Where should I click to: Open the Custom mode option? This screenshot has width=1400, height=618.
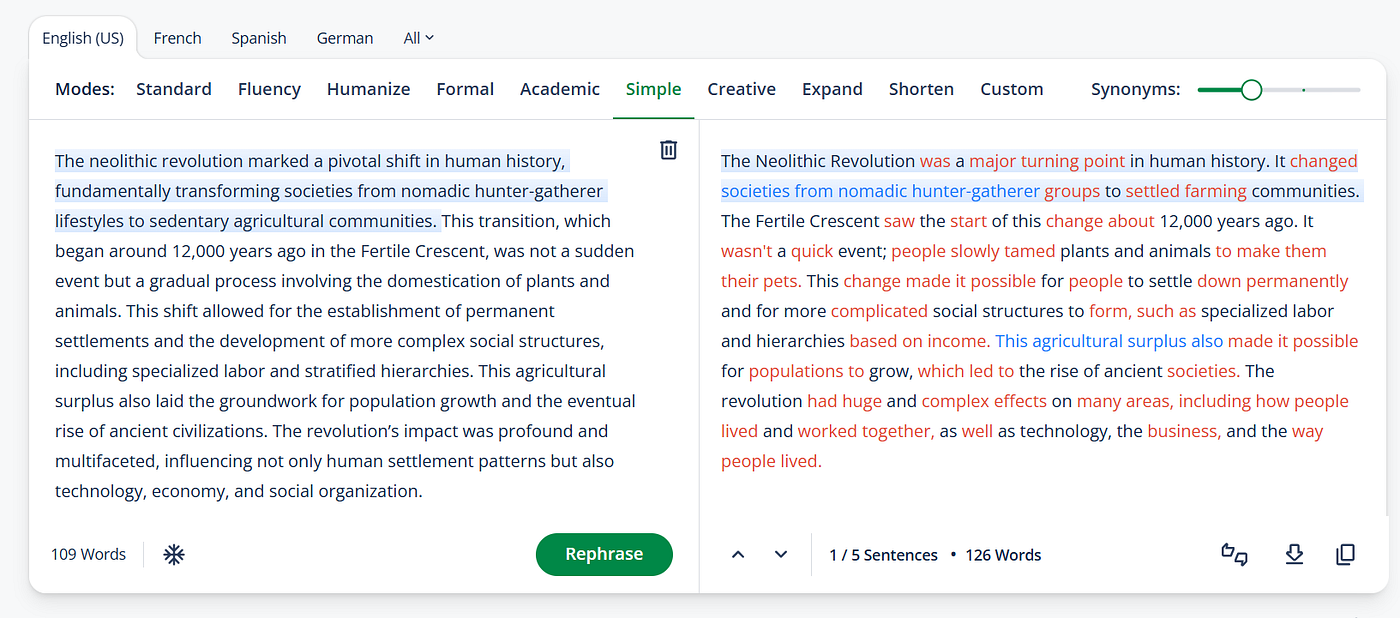pos(1011,89)
